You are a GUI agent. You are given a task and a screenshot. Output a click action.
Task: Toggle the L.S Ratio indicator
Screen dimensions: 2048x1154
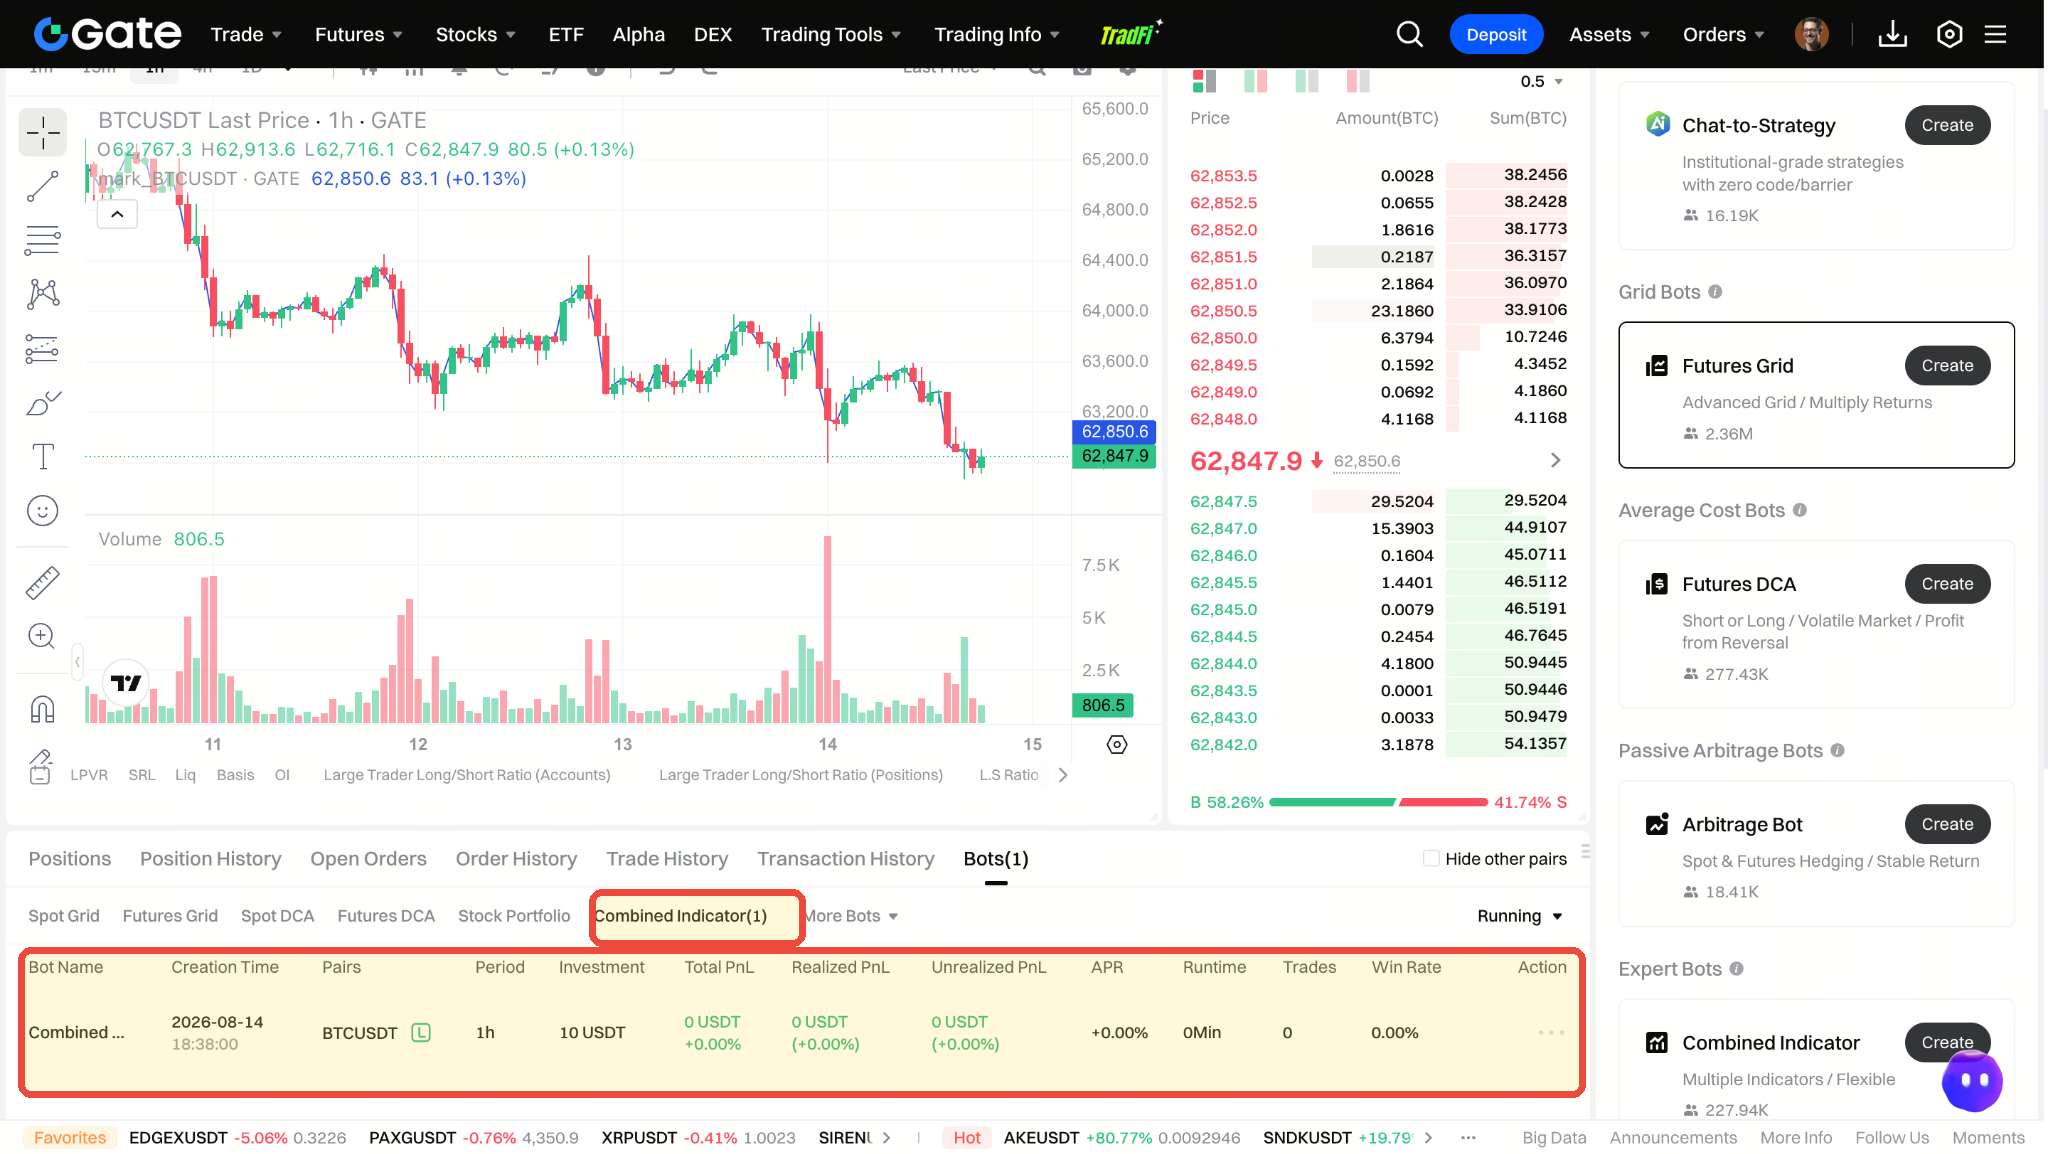tap(1009, 775)
